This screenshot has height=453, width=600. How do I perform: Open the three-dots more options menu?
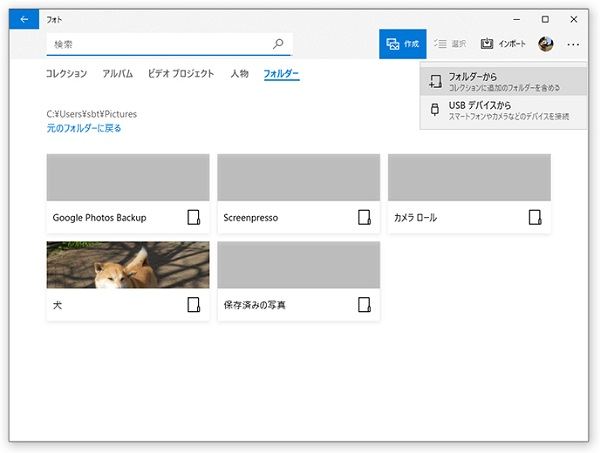(573, 44)
